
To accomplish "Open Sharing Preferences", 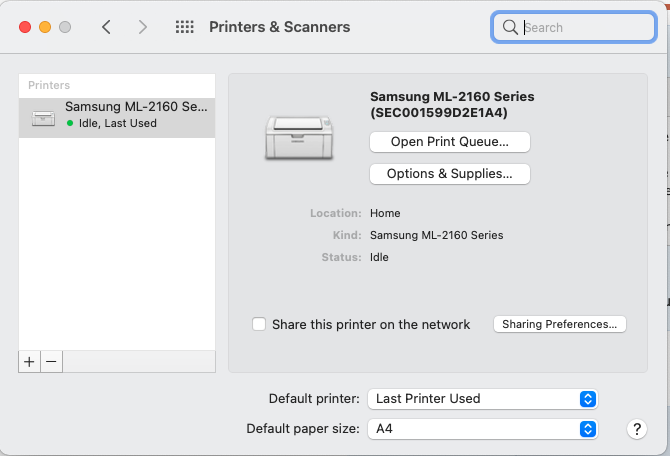I will 560,324.
